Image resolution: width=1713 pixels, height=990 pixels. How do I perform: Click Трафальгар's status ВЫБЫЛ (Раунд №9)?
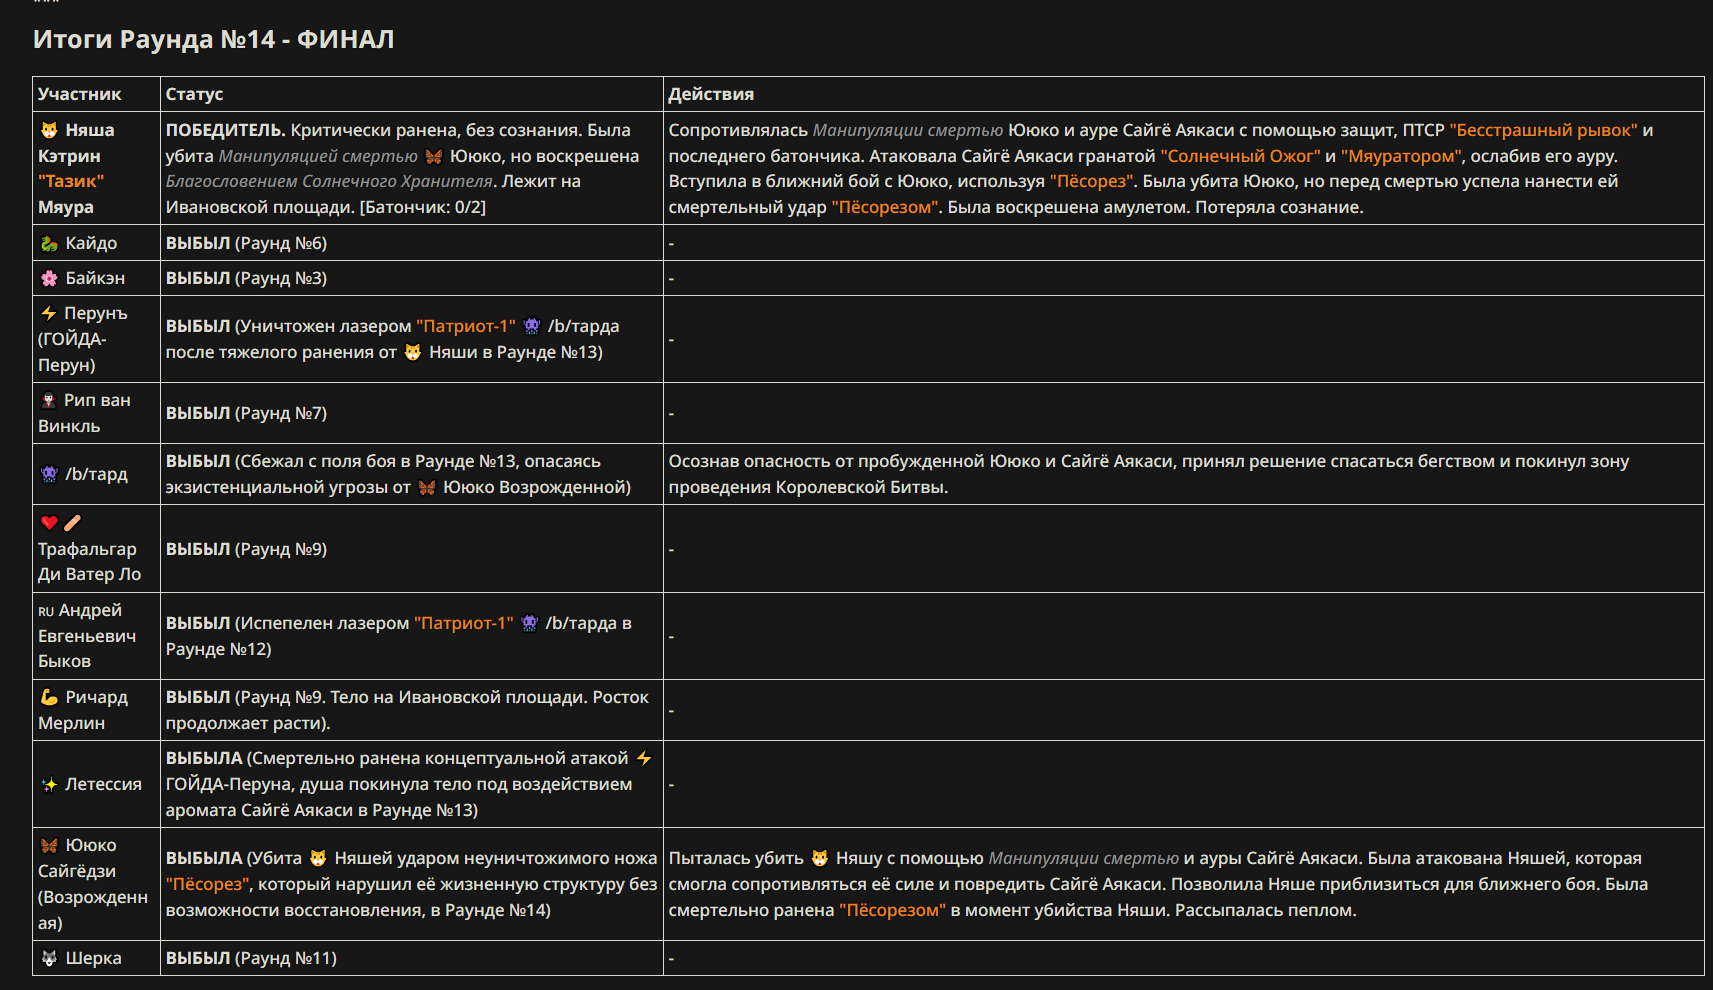click(246, 549)
